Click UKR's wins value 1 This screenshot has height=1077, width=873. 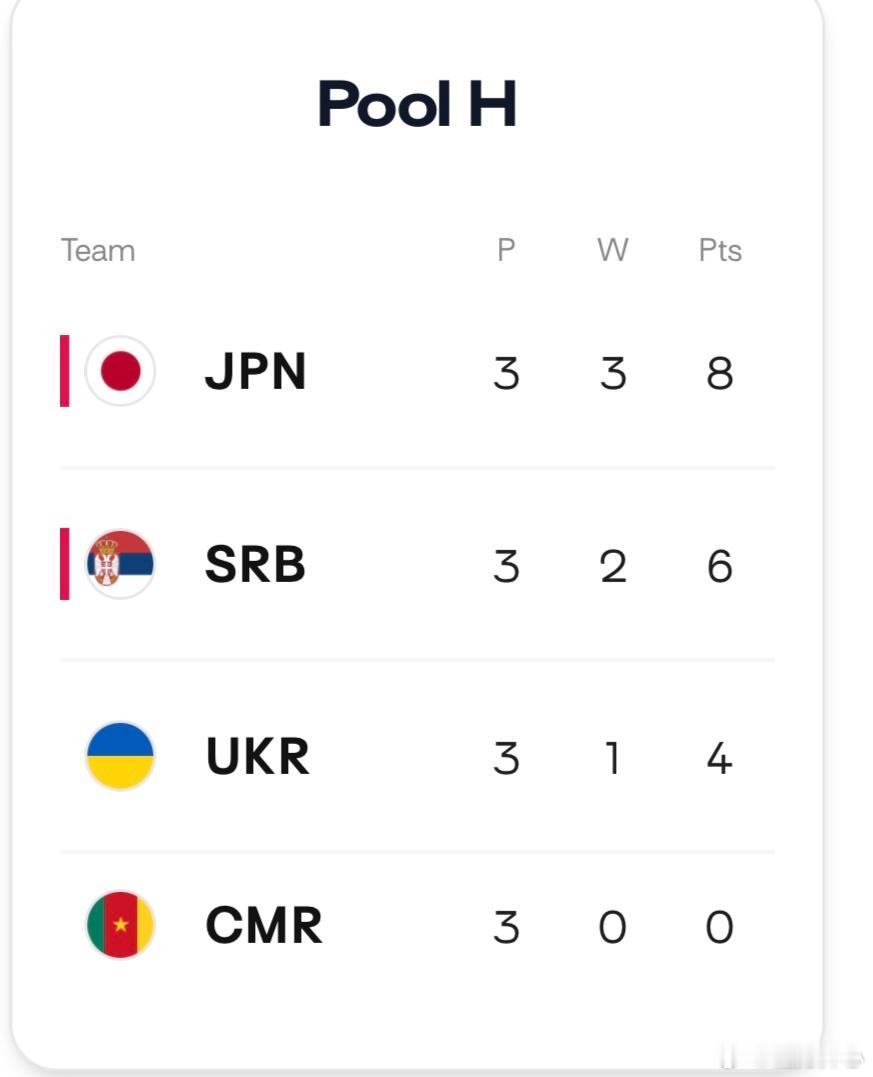[x=613, y=759]
